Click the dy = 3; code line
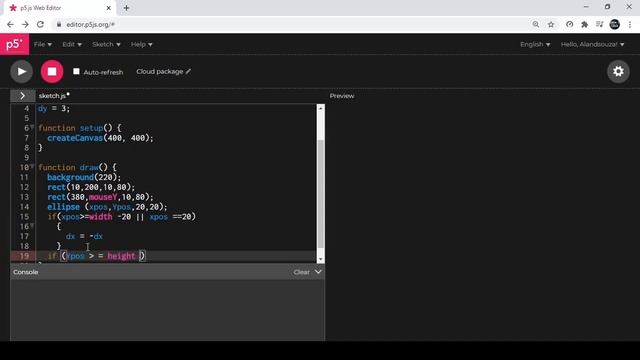 point(54,109)
